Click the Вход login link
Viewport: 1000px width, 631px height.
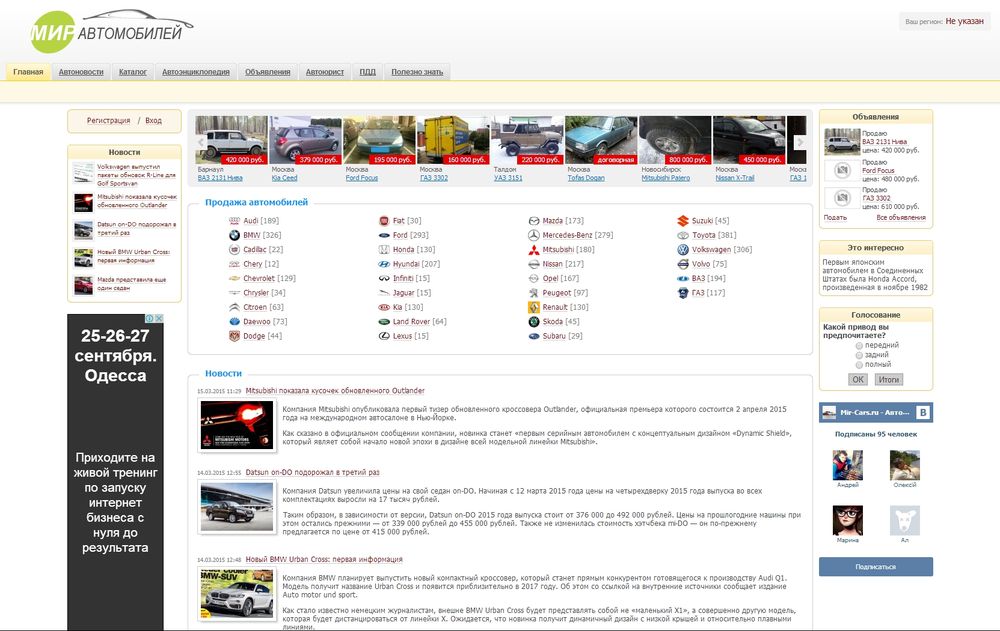point(153,121)
